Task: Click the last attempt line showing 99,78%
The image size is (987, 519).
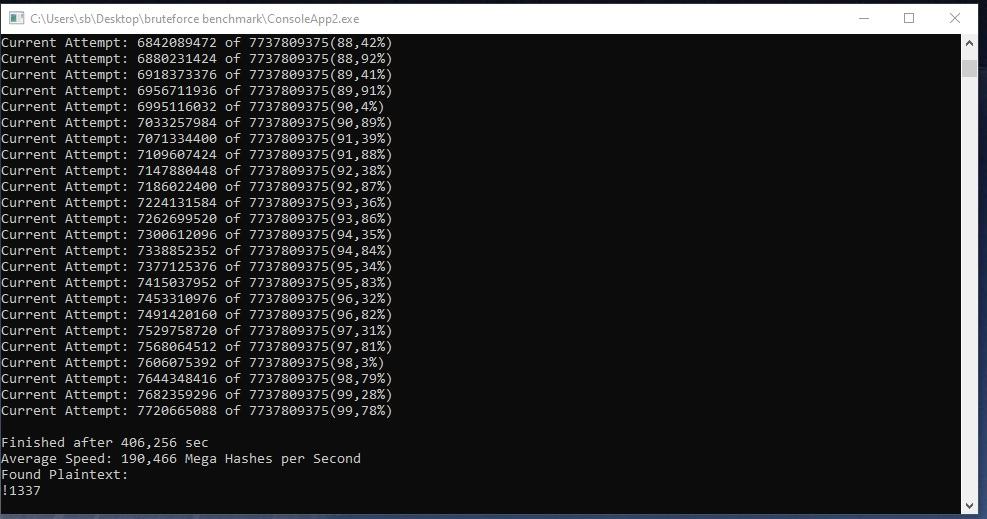Action: pos(196,411)
